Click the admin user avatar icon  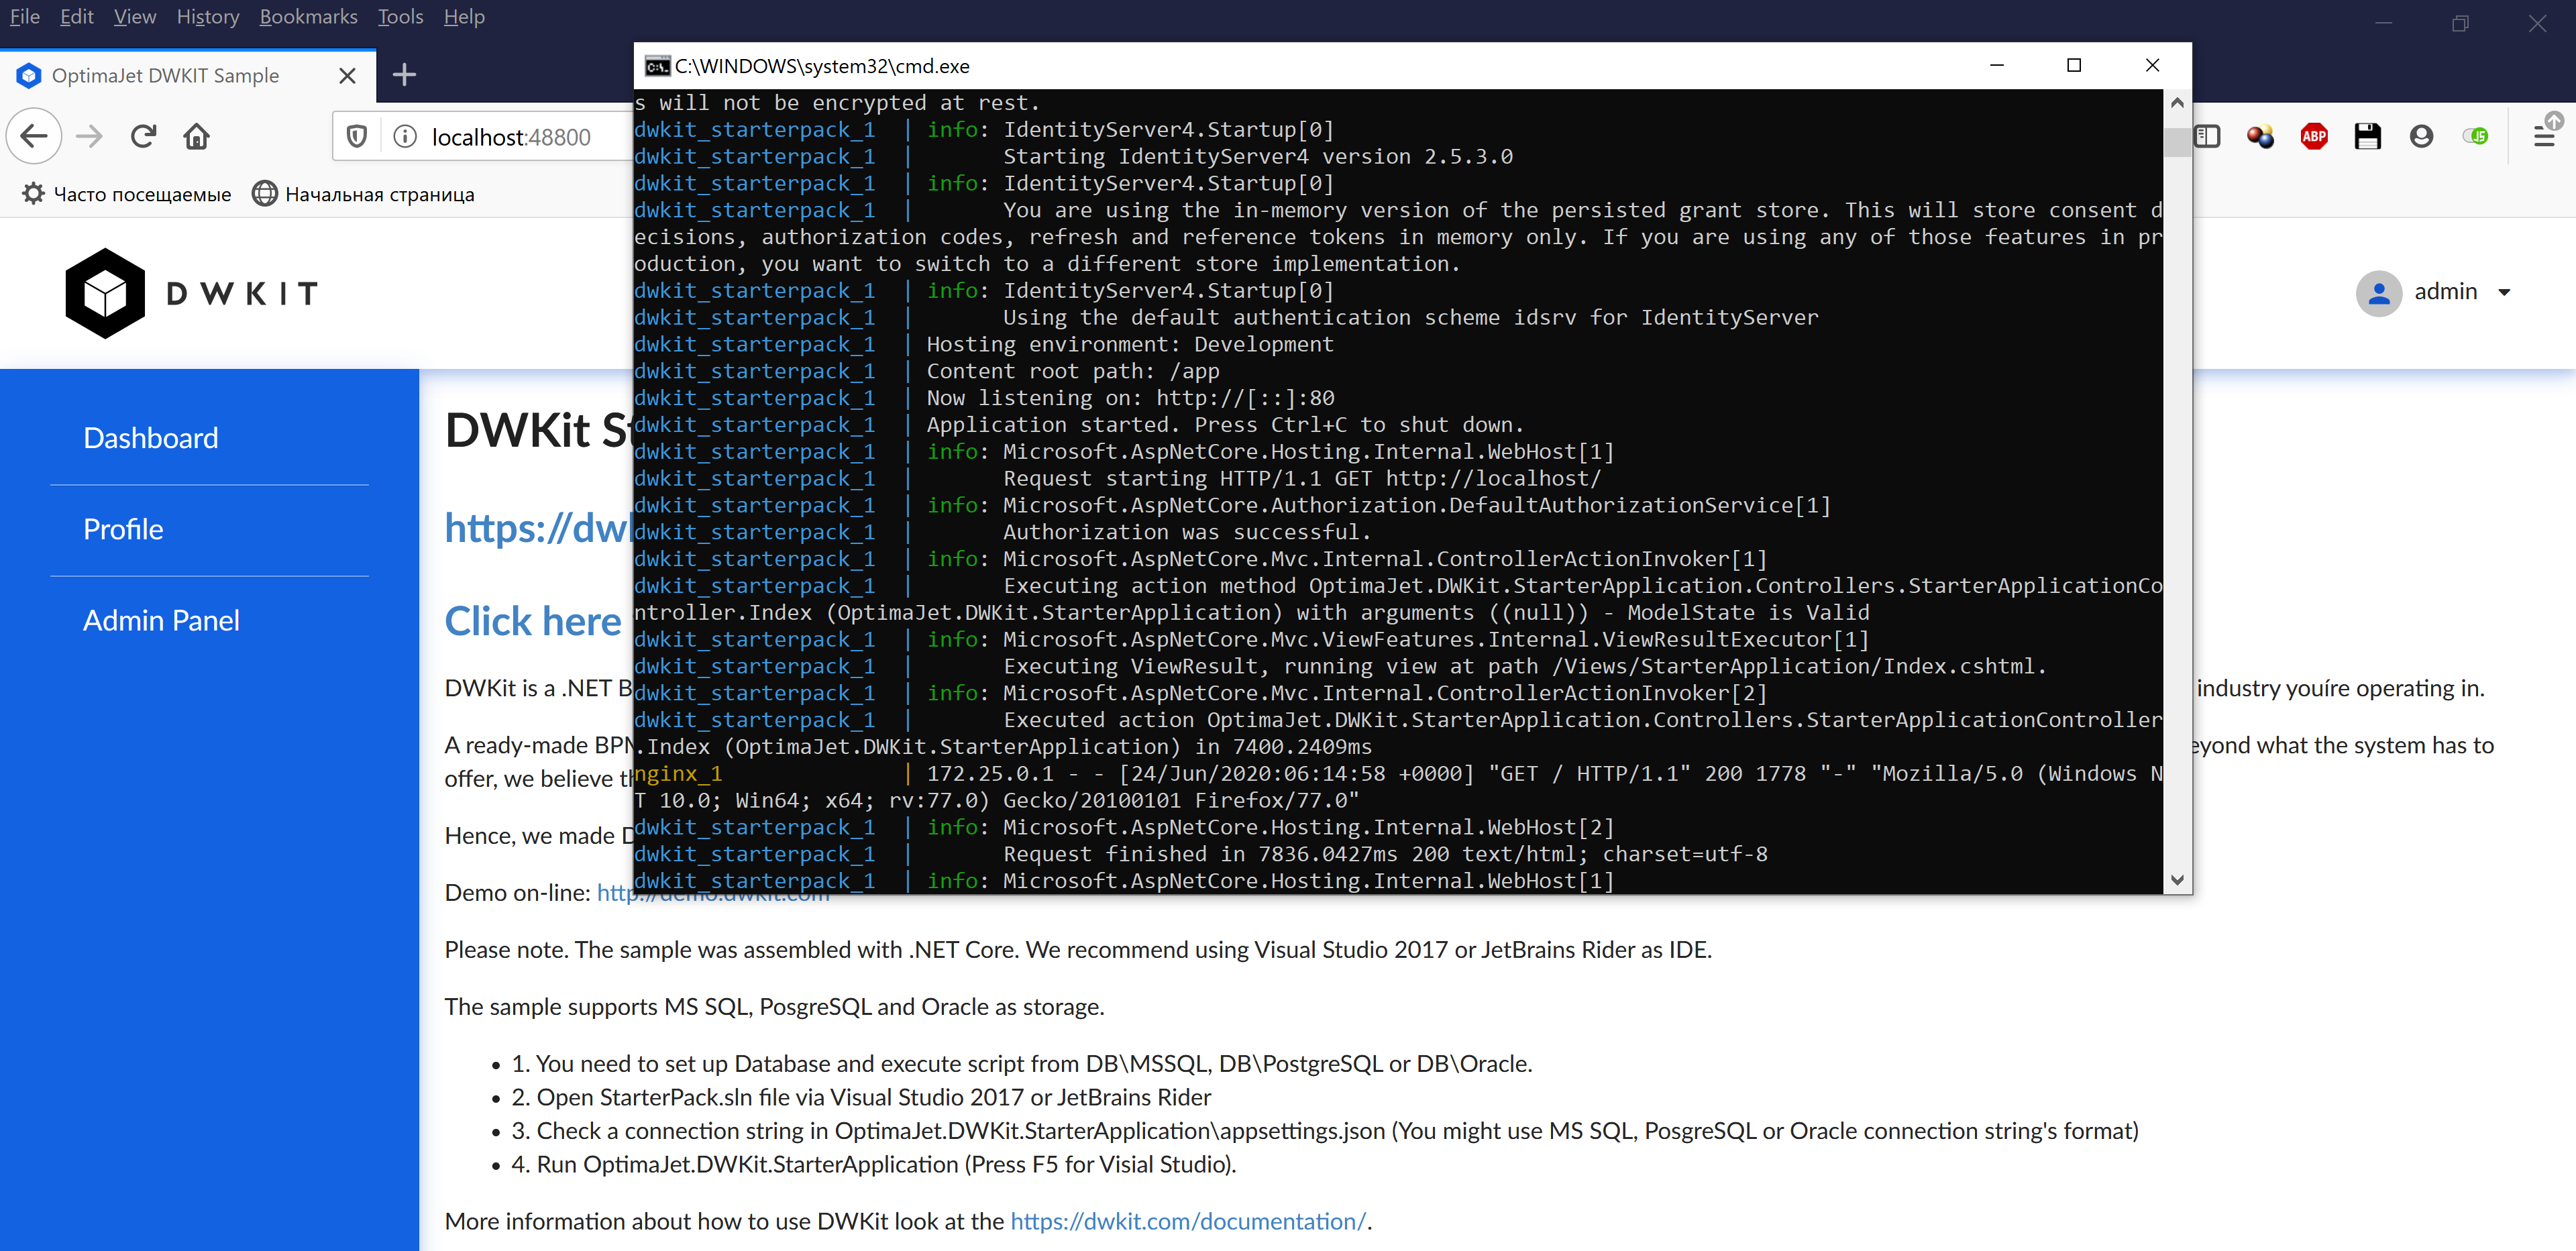click(x=2379, y=293)
